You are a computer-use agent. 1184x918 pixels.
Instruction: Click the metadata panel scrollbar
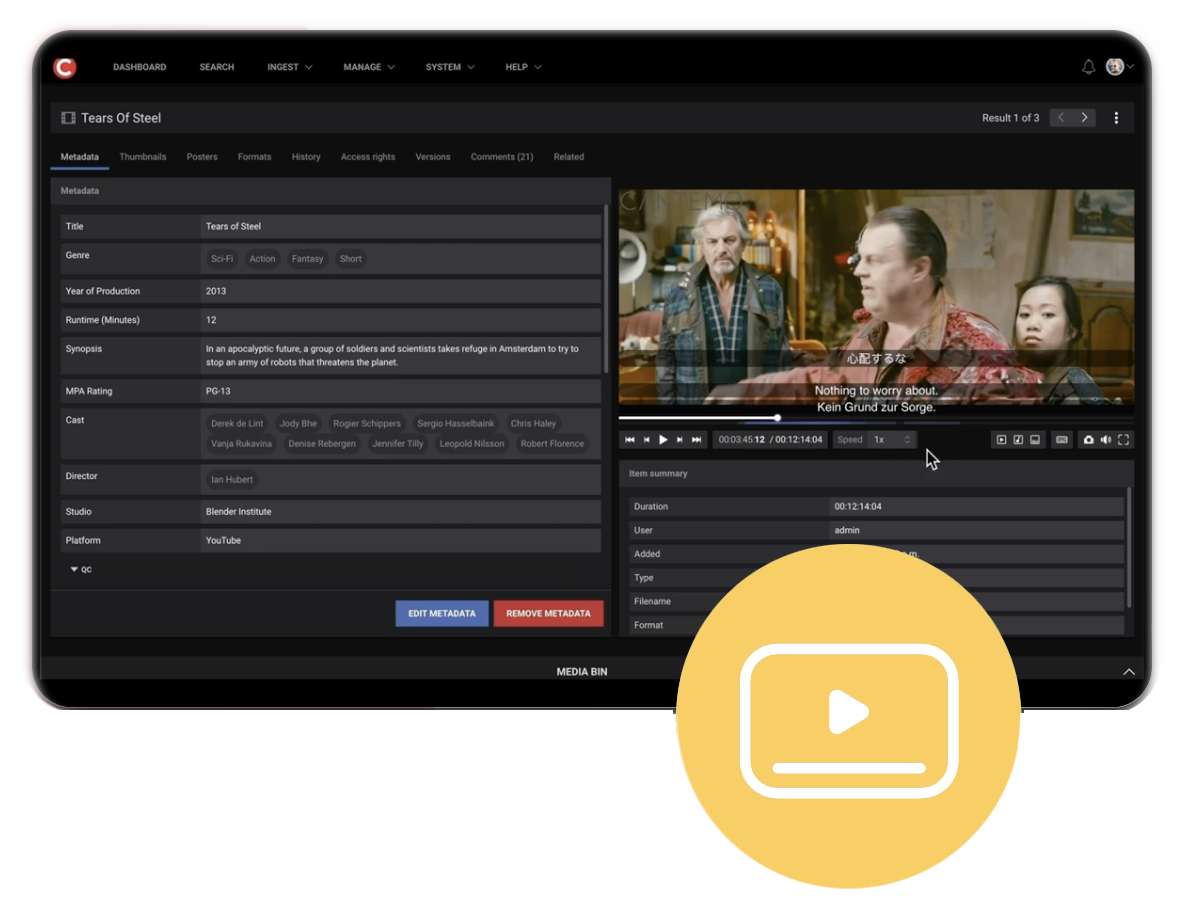click(606, 288)
